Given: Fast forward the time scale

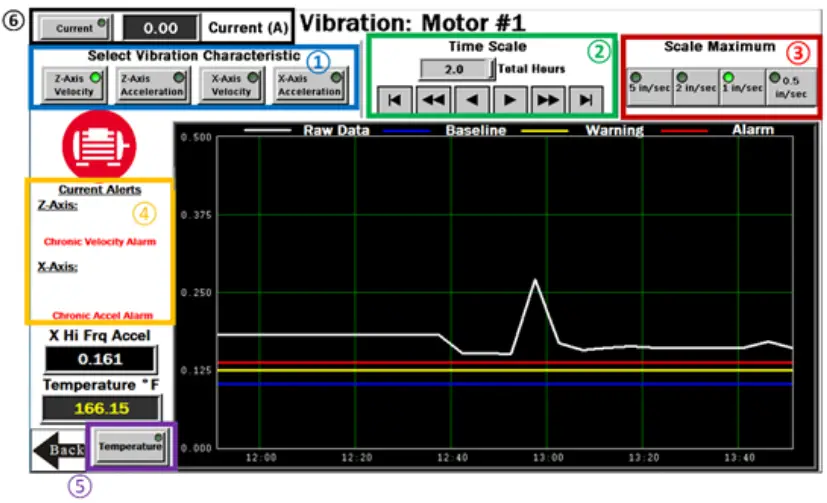Looking at the screenshot, I should [548, 100].
